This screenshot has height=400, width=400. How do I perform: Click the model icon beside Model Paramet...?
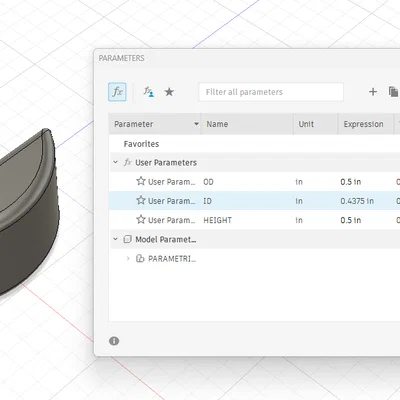(x=127, y=239)
